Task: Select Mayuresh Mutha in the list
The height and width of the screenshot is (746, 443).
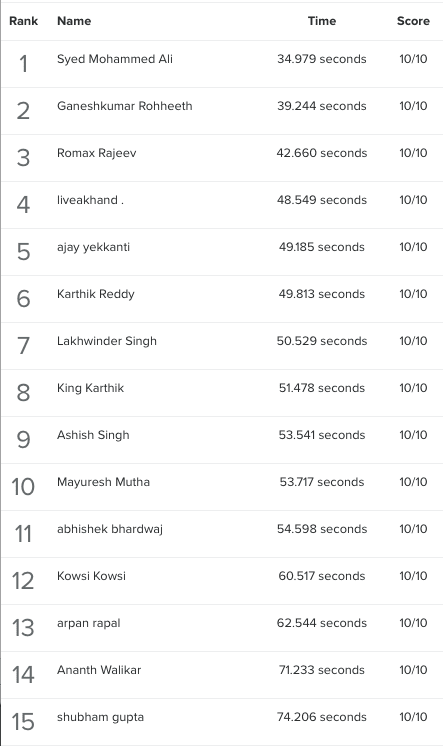Action: tap(103, 482)
